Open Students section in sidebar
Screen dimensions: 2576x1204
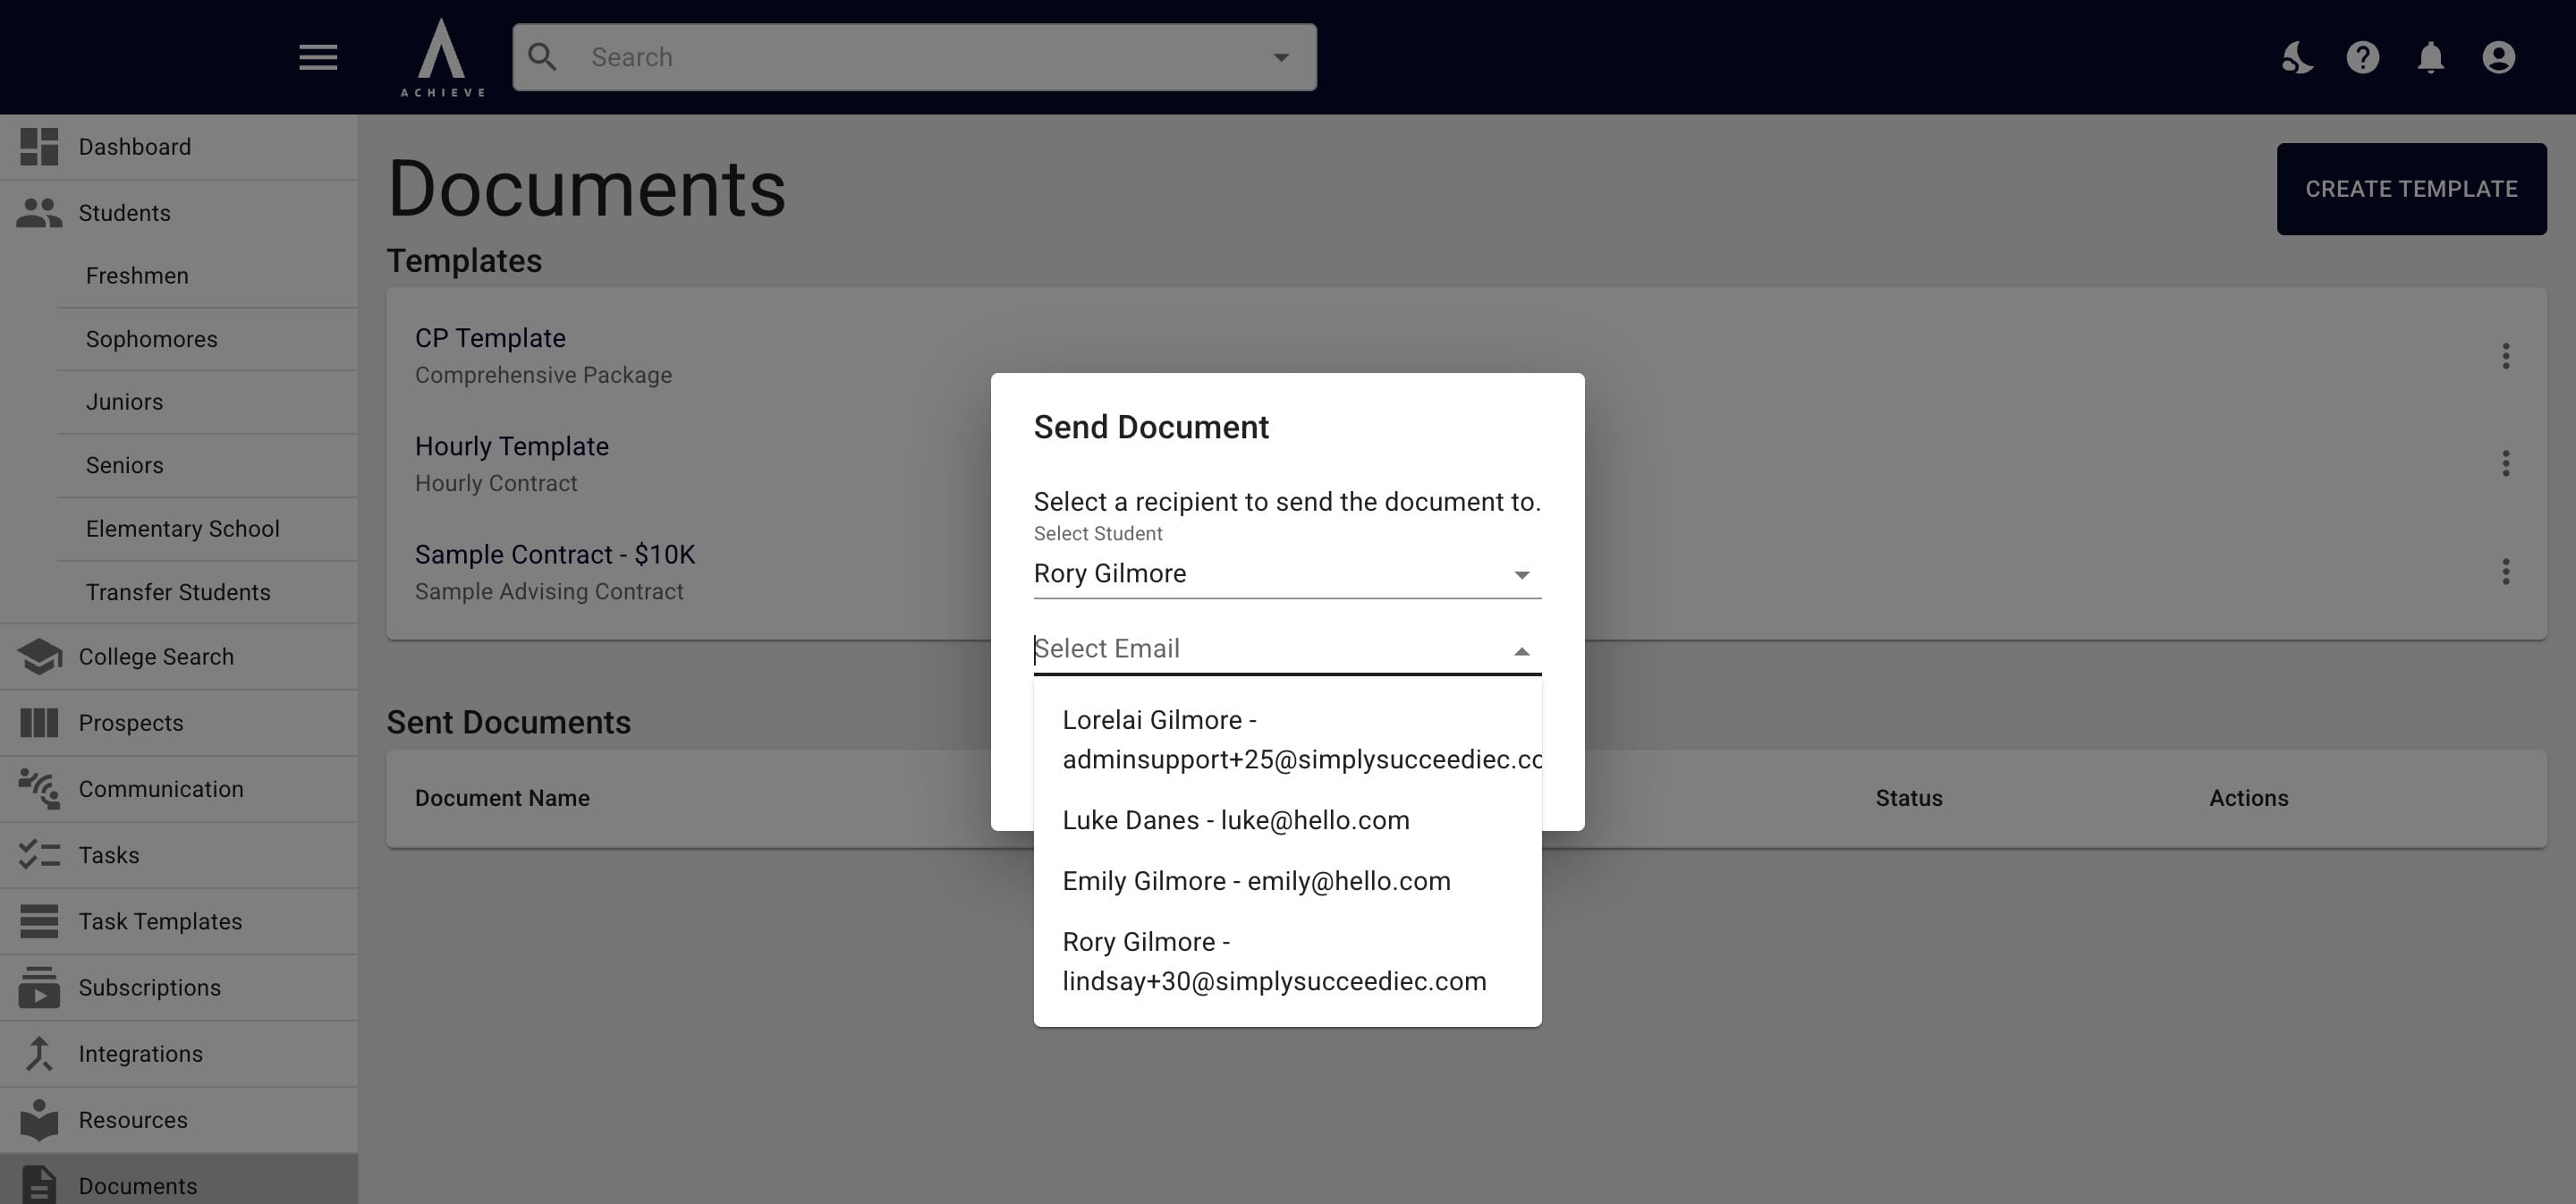click(x=179, y=213)
